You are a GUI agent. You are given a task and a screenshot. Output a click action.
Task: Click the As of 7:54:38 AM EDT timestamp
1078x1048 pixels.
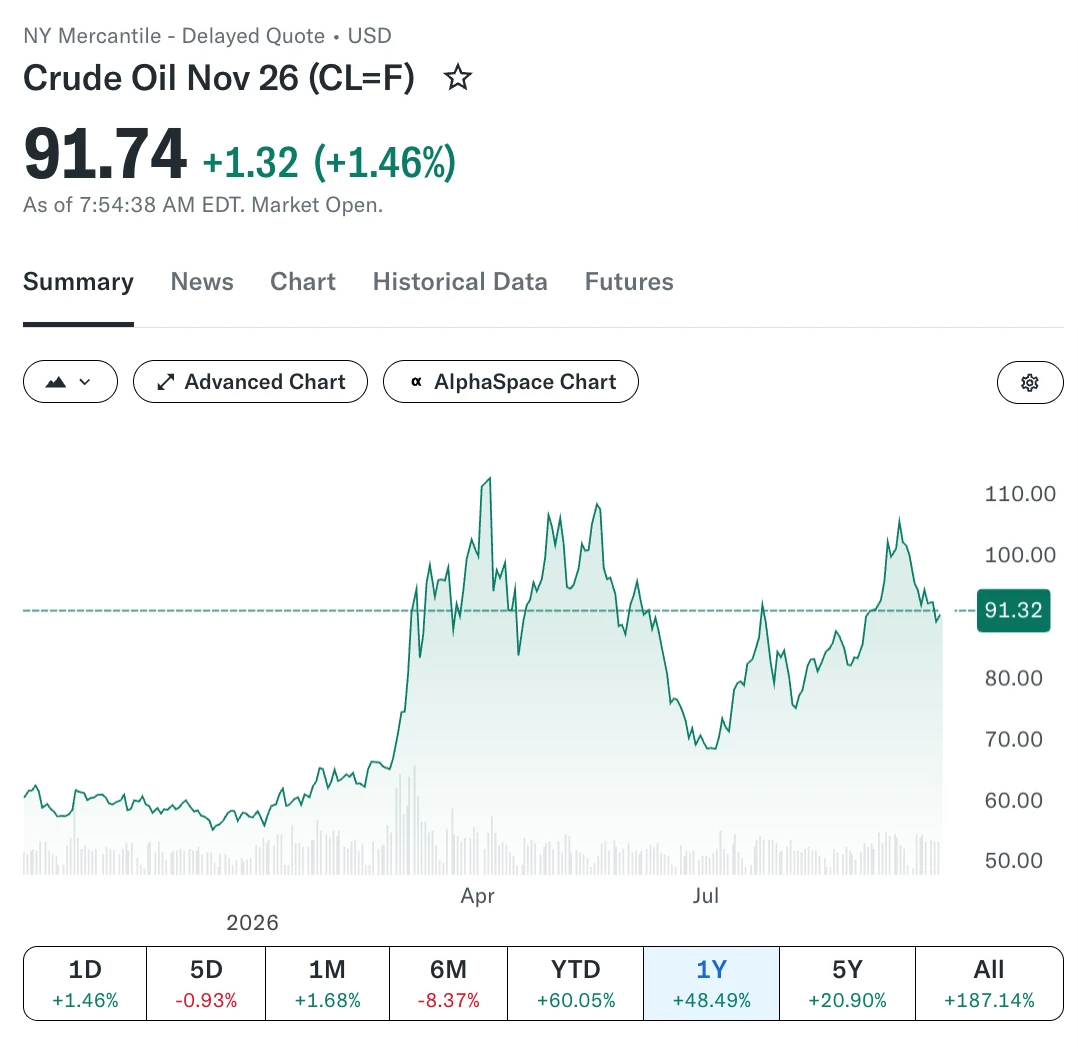pos(203,205)
